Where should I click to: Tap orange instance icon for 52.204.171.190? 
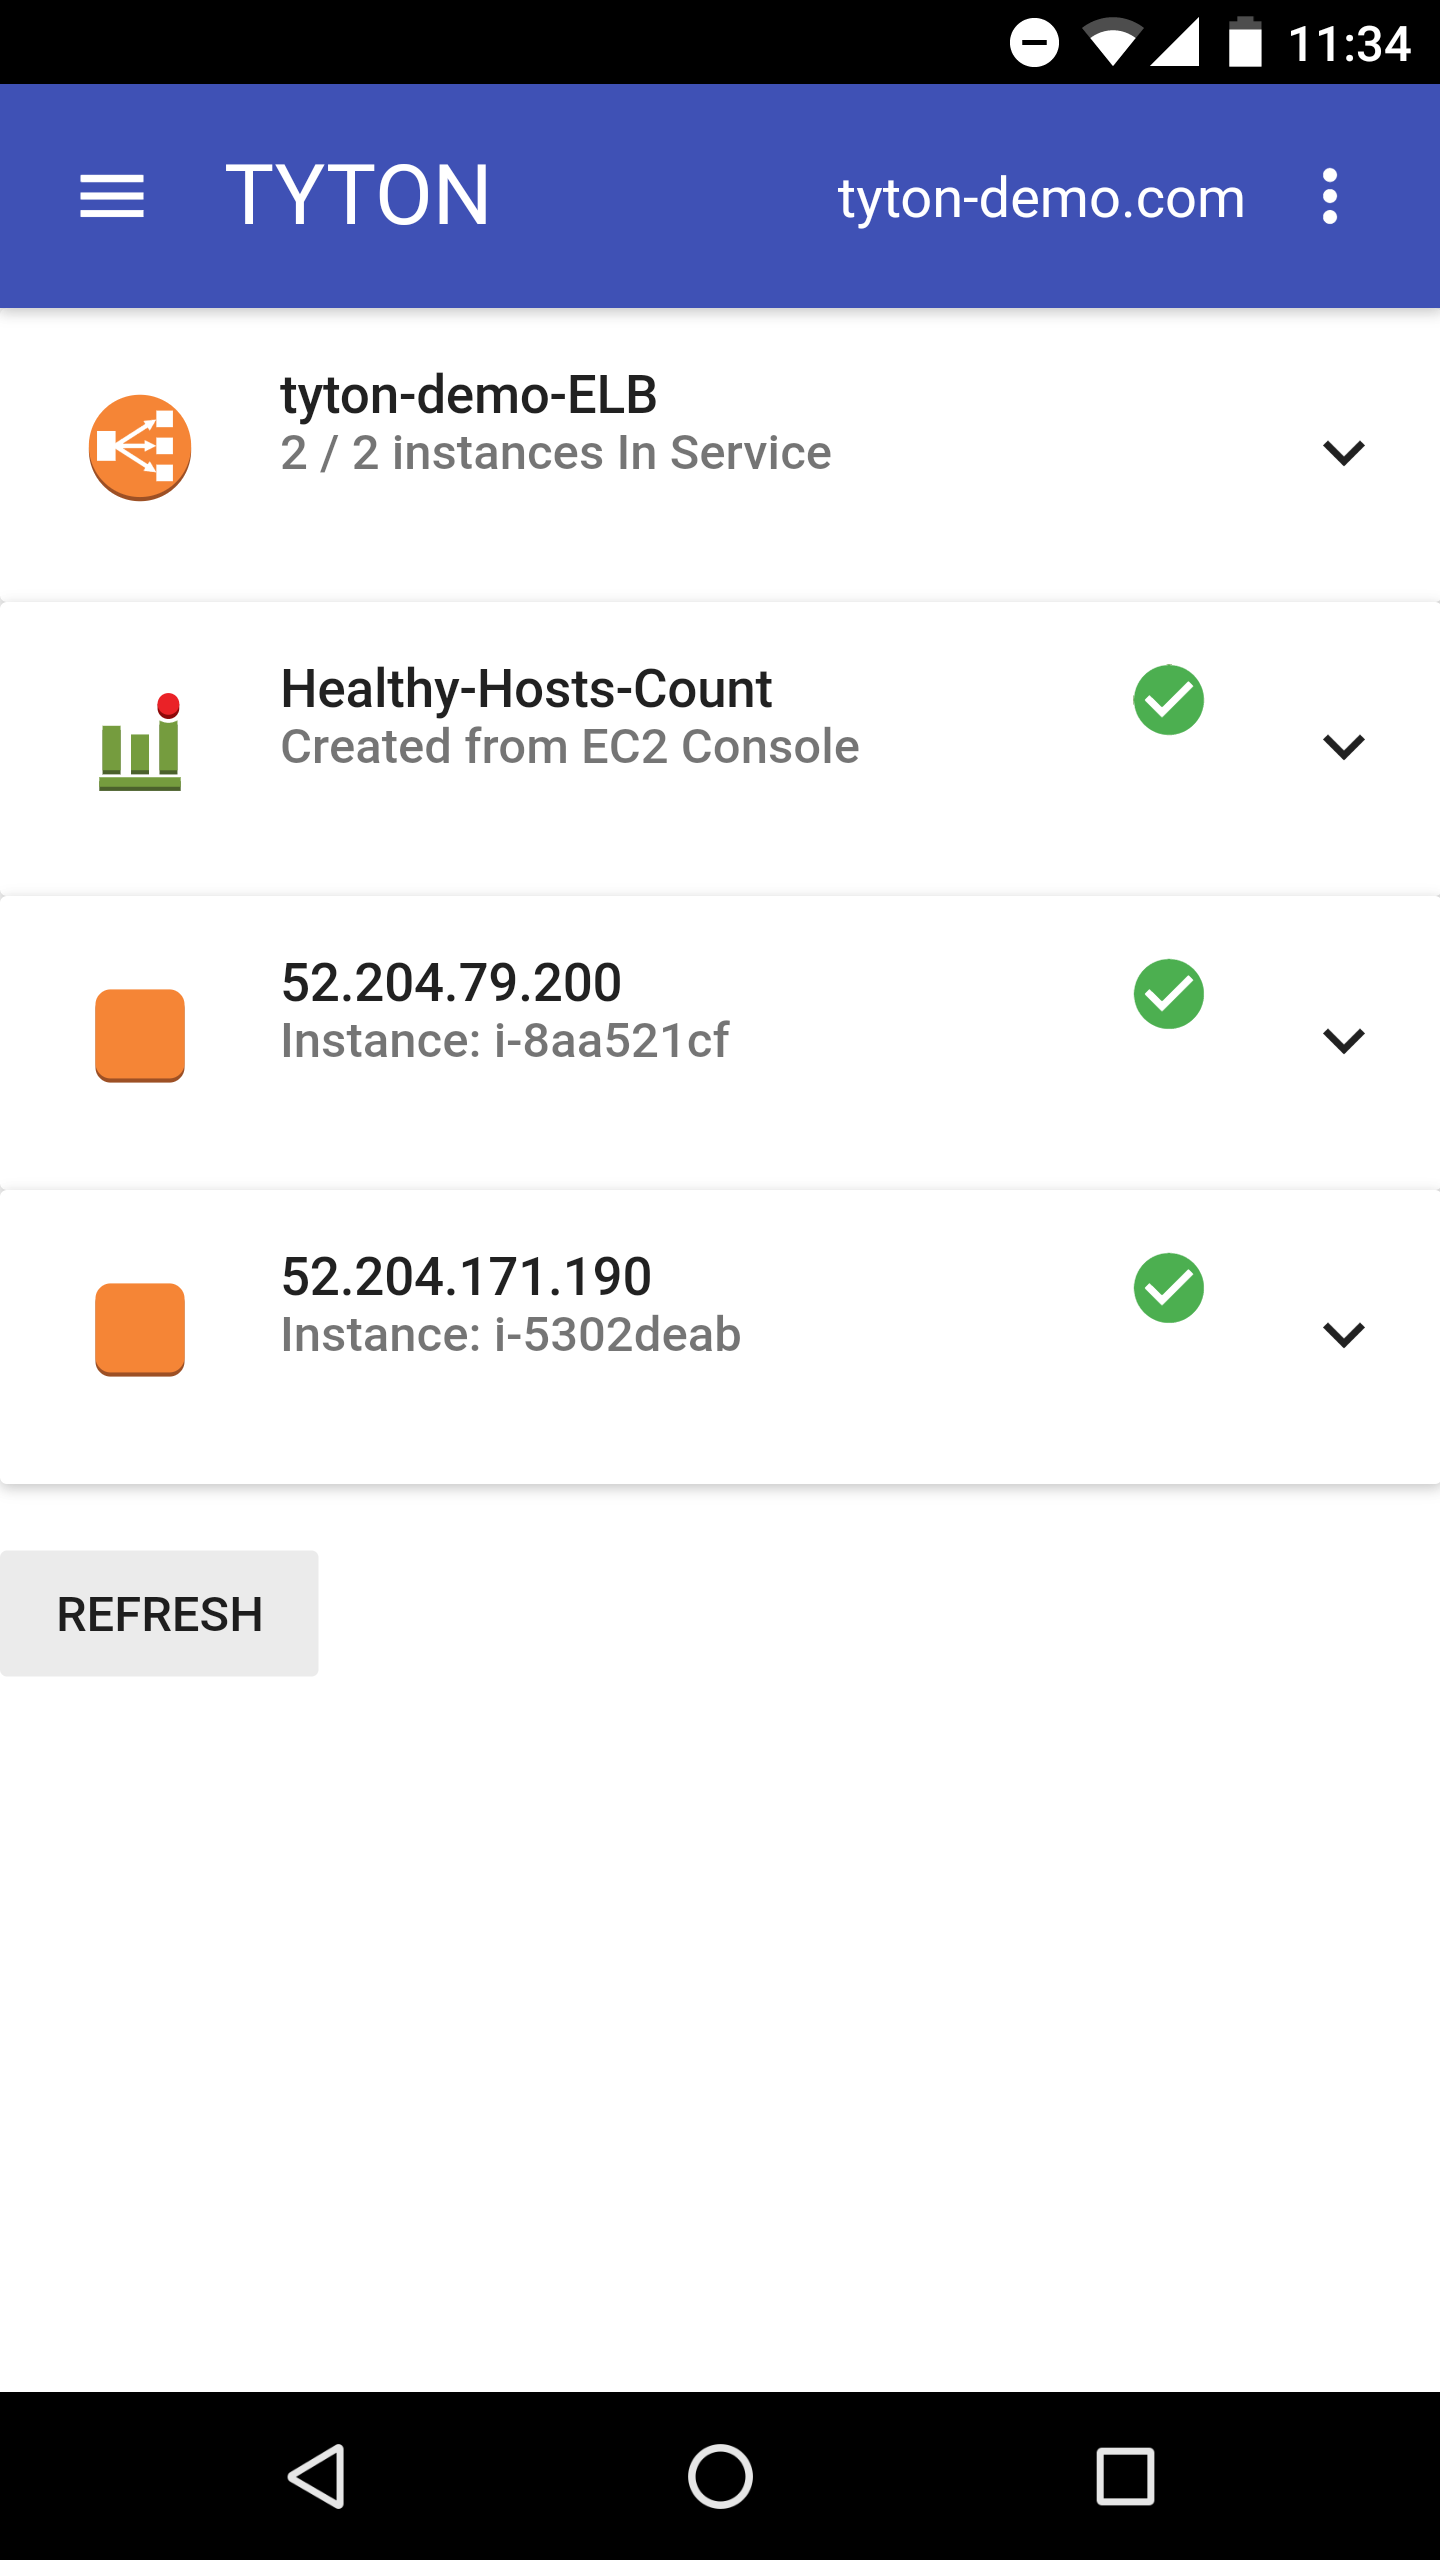click(x=140, y=1330)
